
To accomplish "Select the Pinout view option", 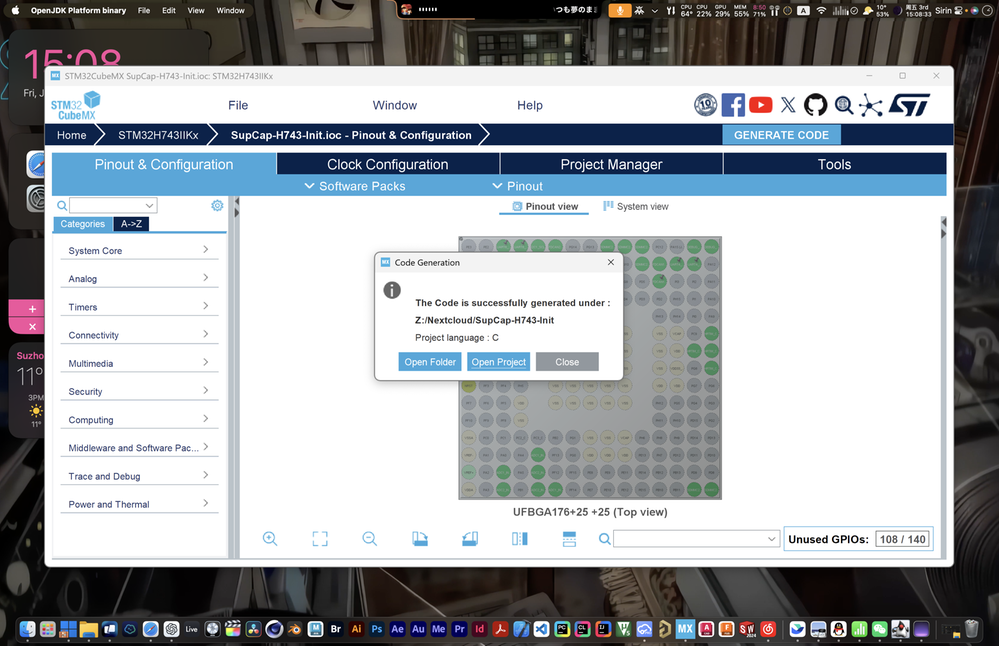I will pos(543,206).
